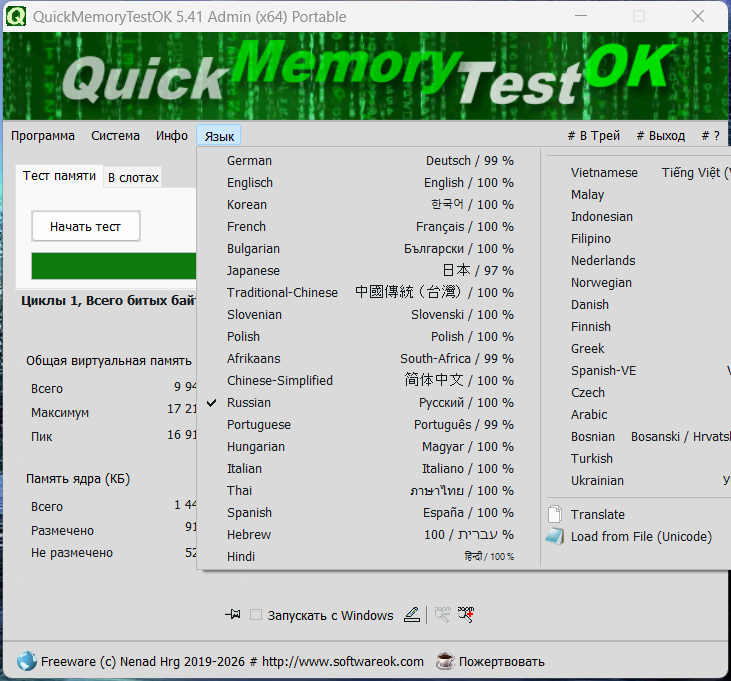Pick Danish from the language menu

(638, 305)
